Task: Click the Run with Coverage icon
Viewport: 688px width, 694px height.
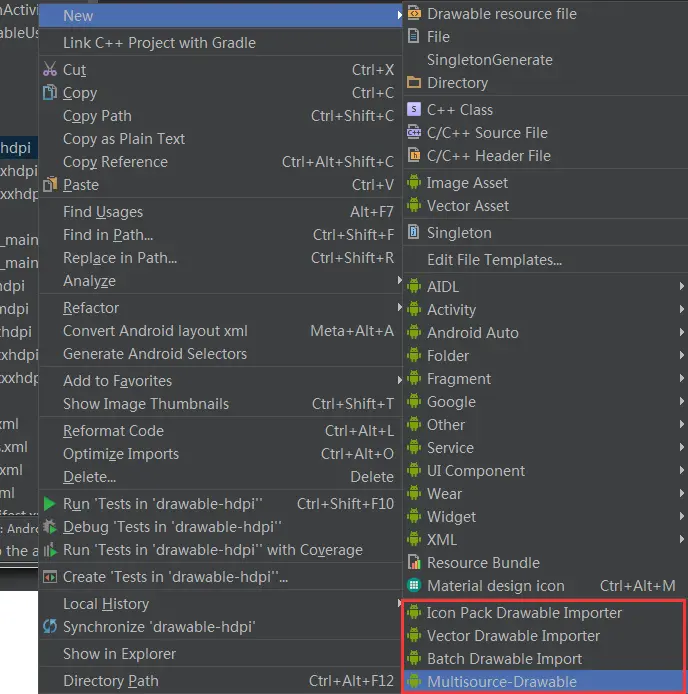Action: (50, 550)
